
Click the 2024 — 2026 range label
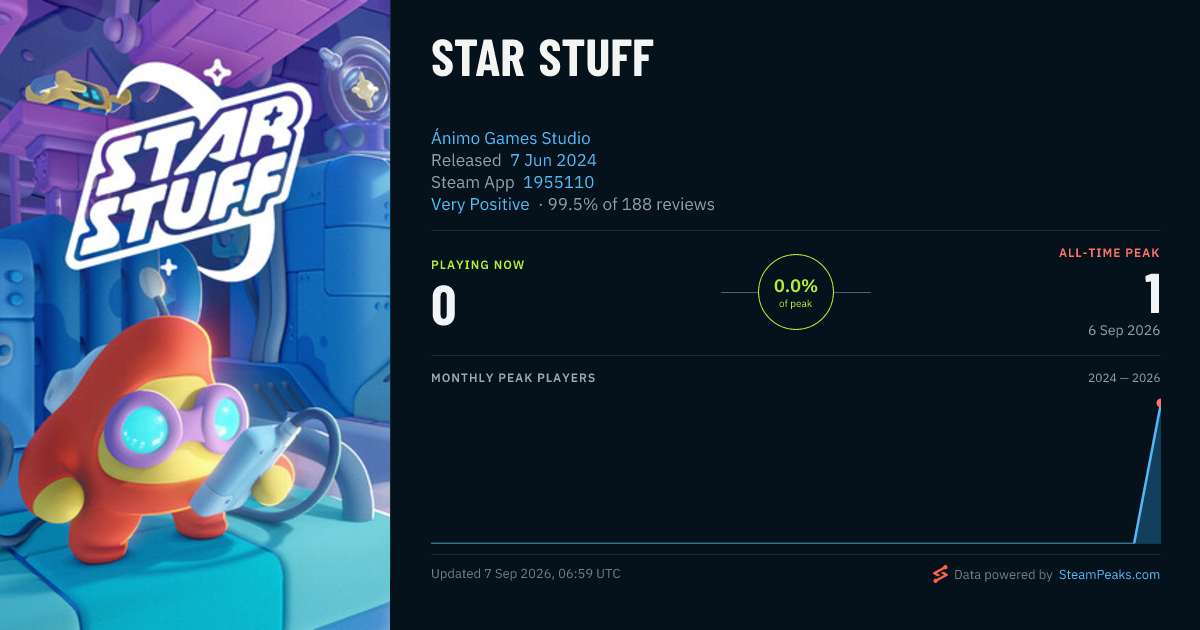(x=1124, y=378)
